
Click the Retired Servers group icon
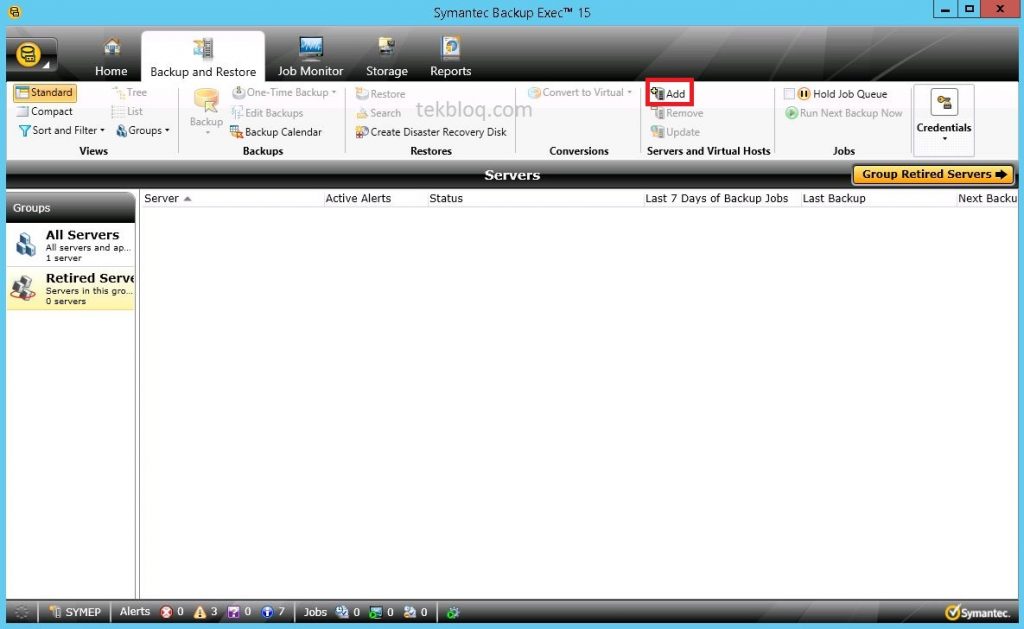[x=24, y=288]
